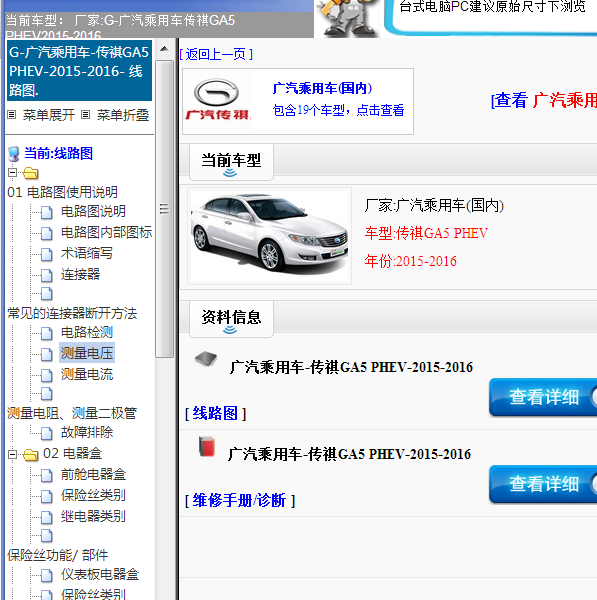This screenshot has width=597, height=600.
Task: Click the page icon for 术语缩写
Action: point(47,254)
